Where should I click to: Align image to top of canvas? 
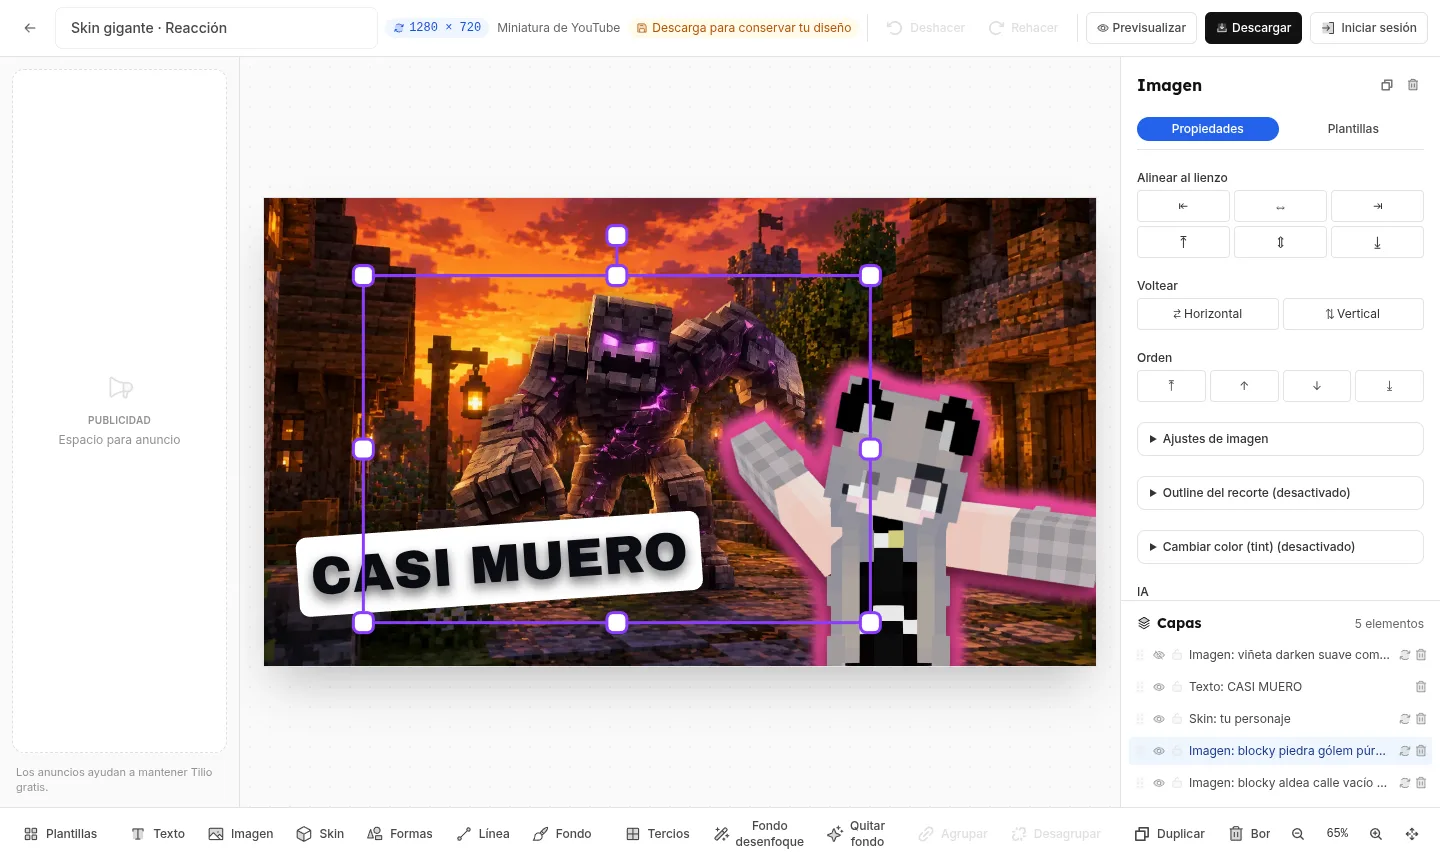coord(1183,242)
